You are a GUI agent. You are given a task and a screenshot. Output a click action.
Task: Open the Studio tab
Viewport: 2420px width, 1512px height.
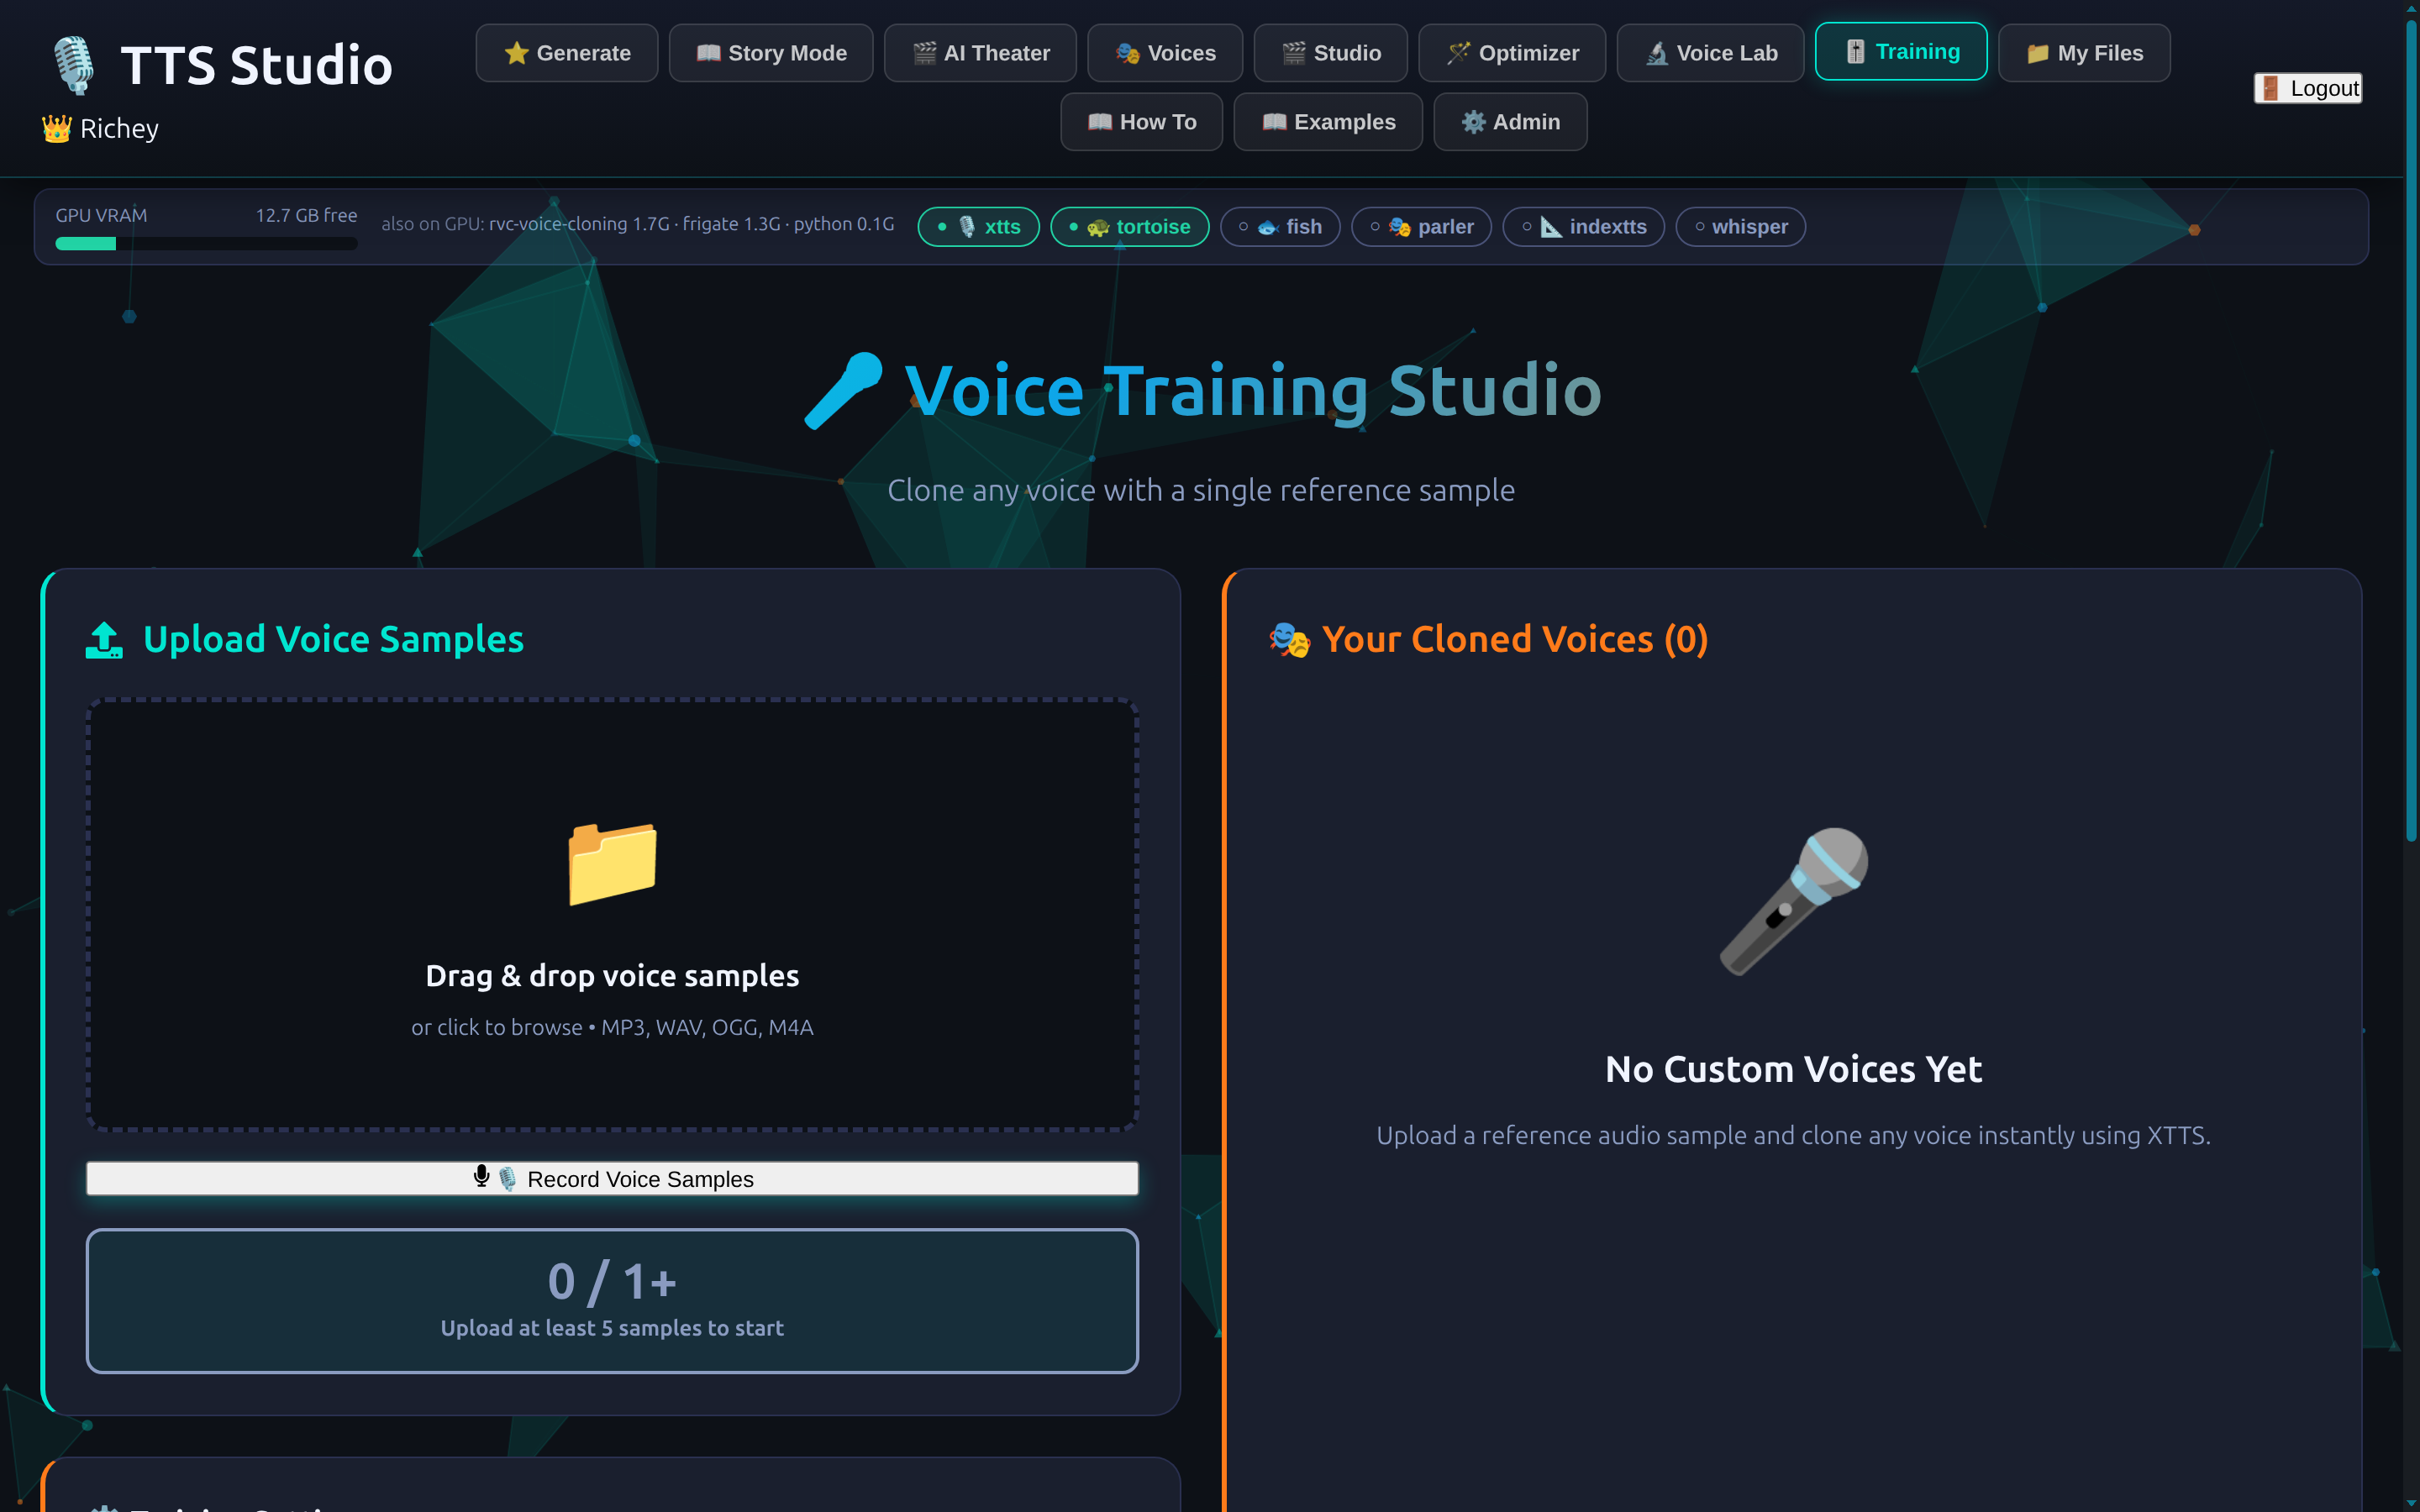point(1331,53)
